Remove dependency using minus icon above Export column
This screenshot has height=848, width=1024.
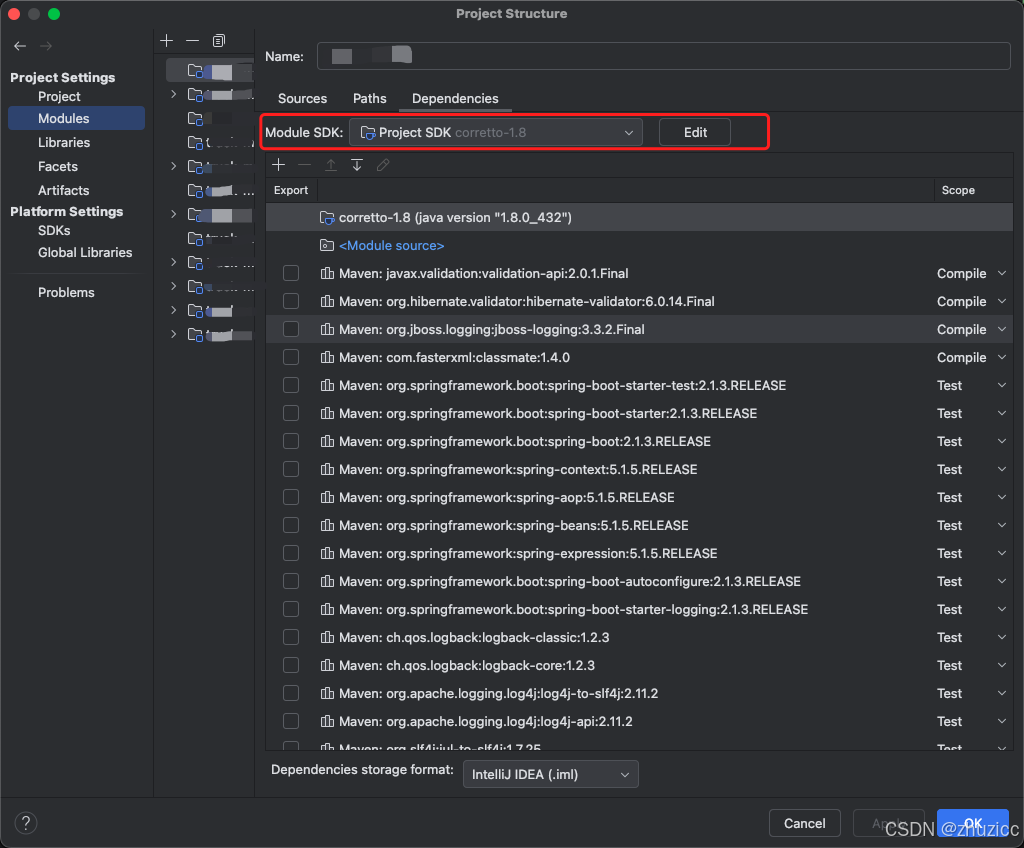click(304, 165)
